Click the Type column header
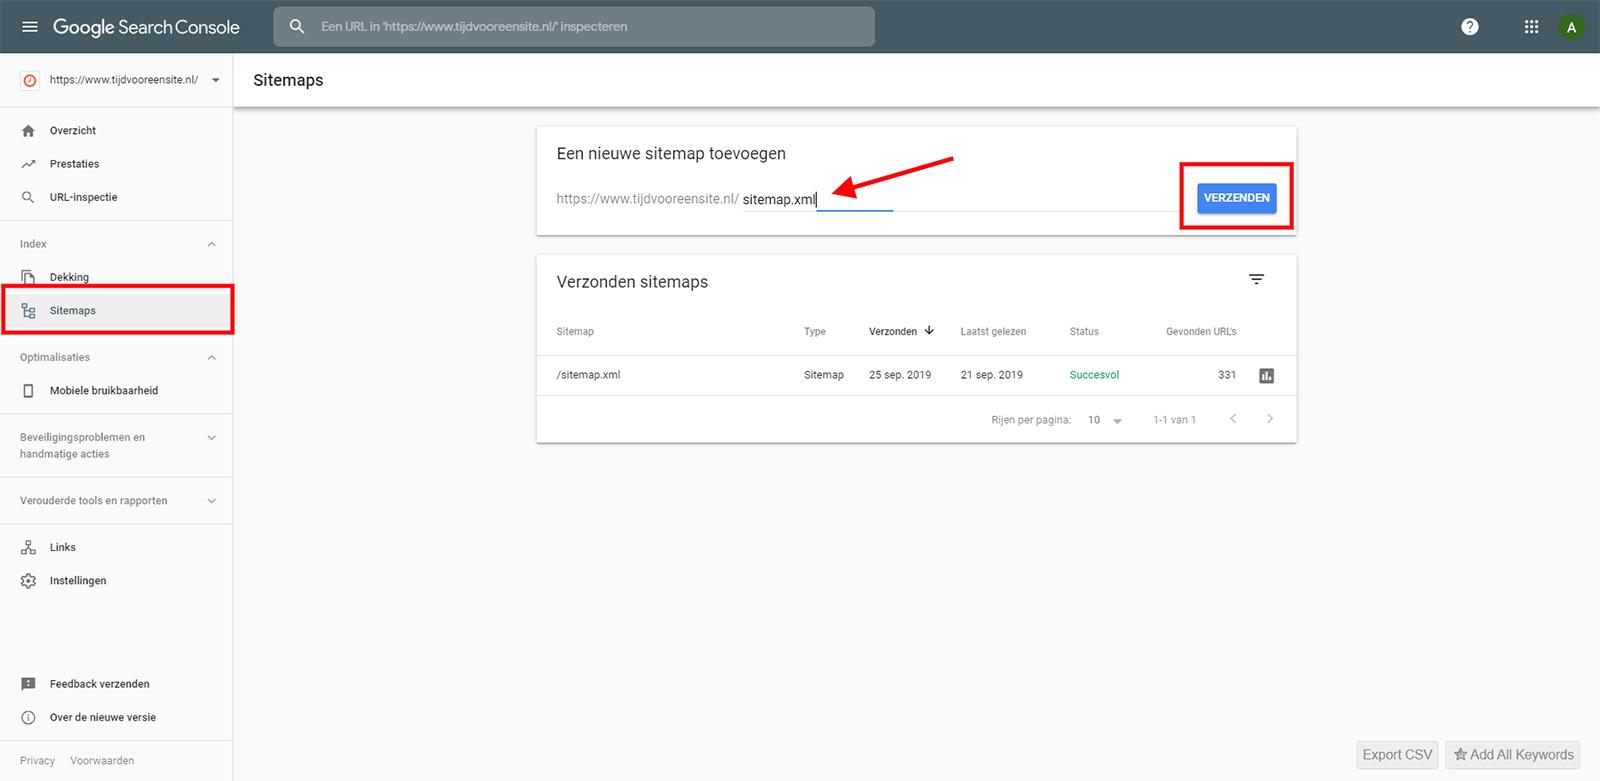1600x781 pixels. tap(815, 331)
